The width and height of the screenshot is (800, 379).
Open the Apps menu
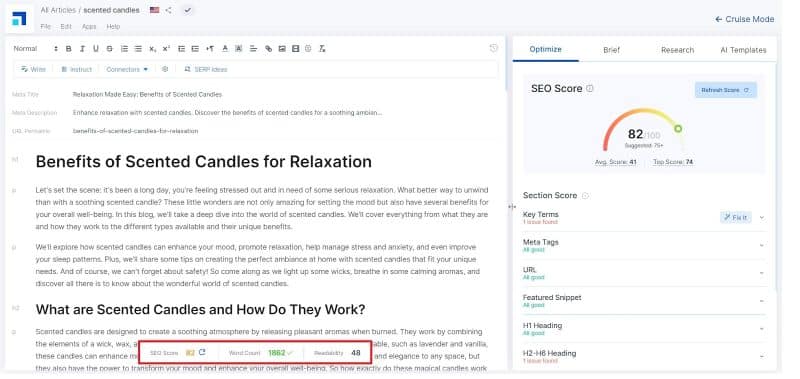tap(89, 27)
